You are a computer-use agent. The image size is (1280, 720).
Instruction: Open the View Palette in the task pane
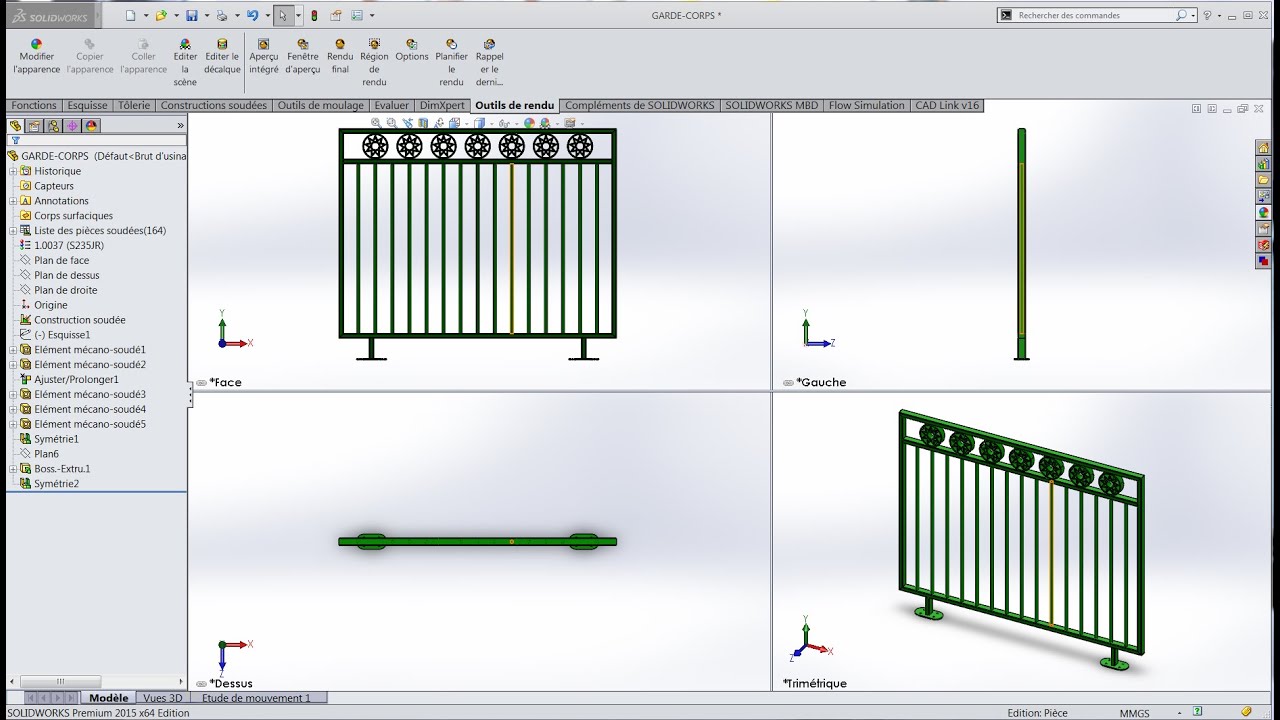click(x=1263, y=196)
